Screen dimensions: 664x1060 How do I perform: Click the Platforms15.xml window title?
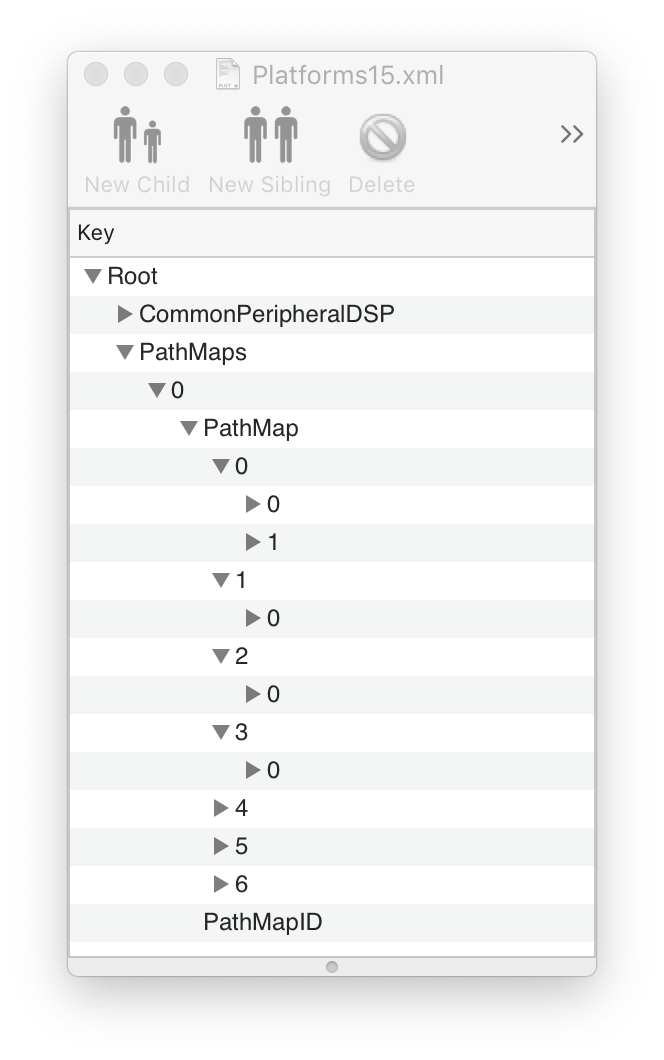click(x=347, y=75)
